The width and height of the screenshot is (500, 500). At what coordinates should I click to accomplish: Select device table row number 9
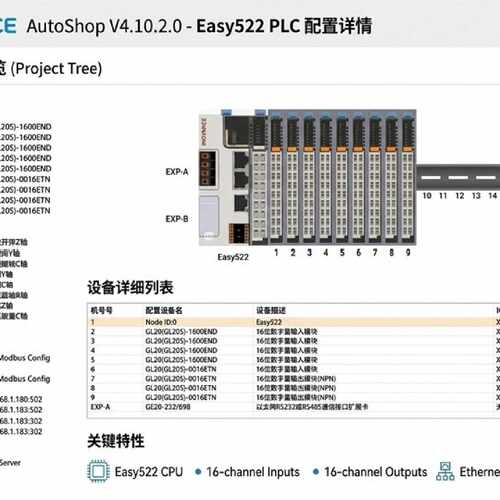pyautogui.click(x=293, y=397)
